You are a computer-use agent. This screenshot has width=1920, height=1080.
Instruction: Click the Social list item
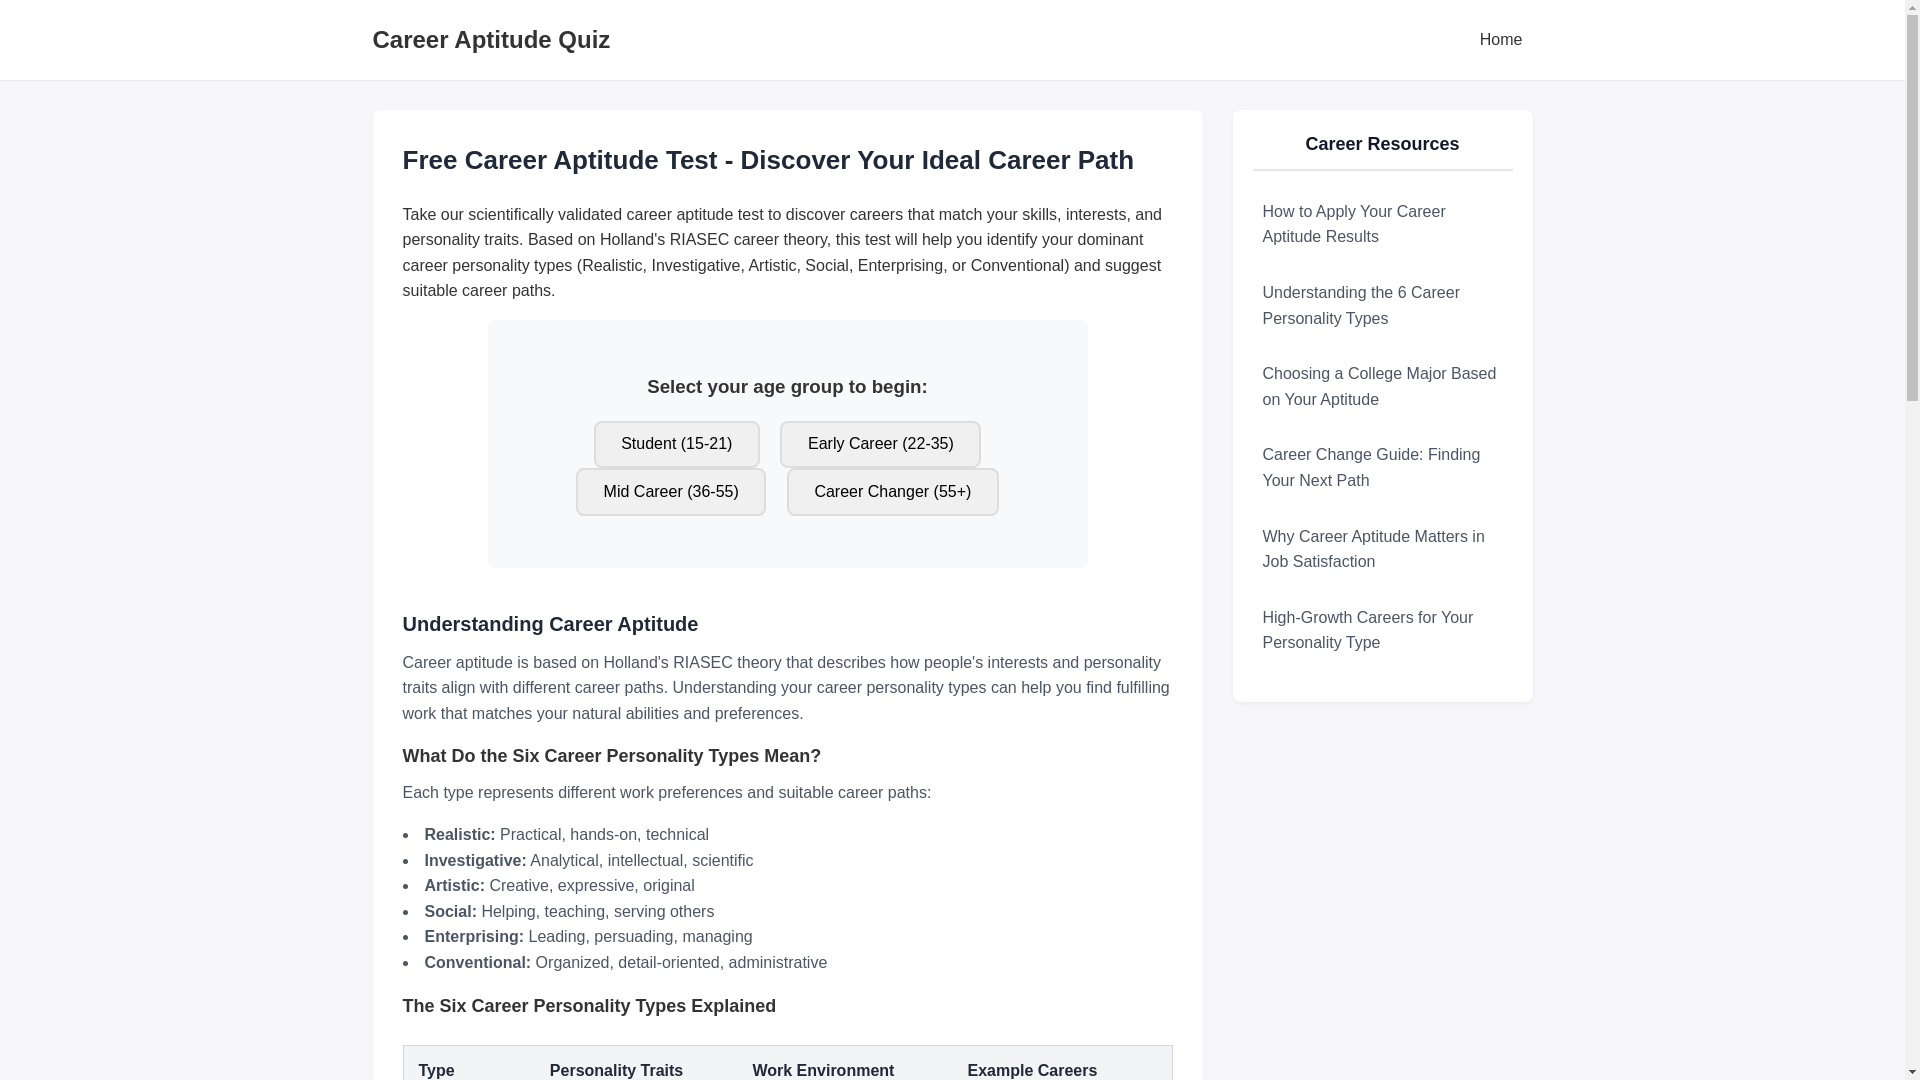pyautogui.click(x=569, y=912)
